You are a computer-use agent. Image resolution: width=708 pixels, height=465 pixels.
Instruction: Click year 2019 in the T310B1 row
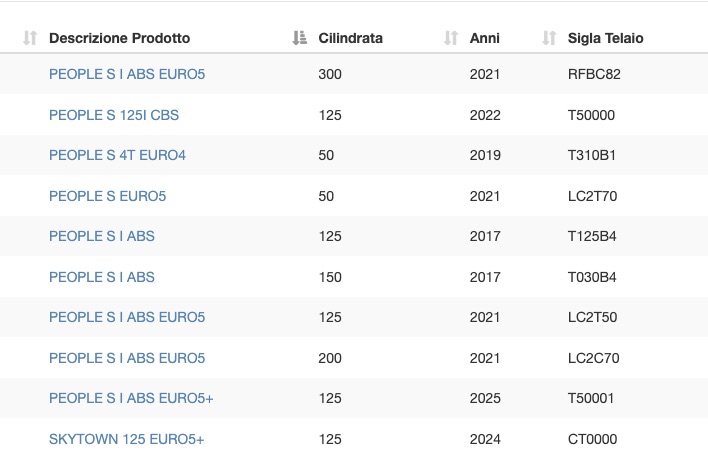pos(485,155)
